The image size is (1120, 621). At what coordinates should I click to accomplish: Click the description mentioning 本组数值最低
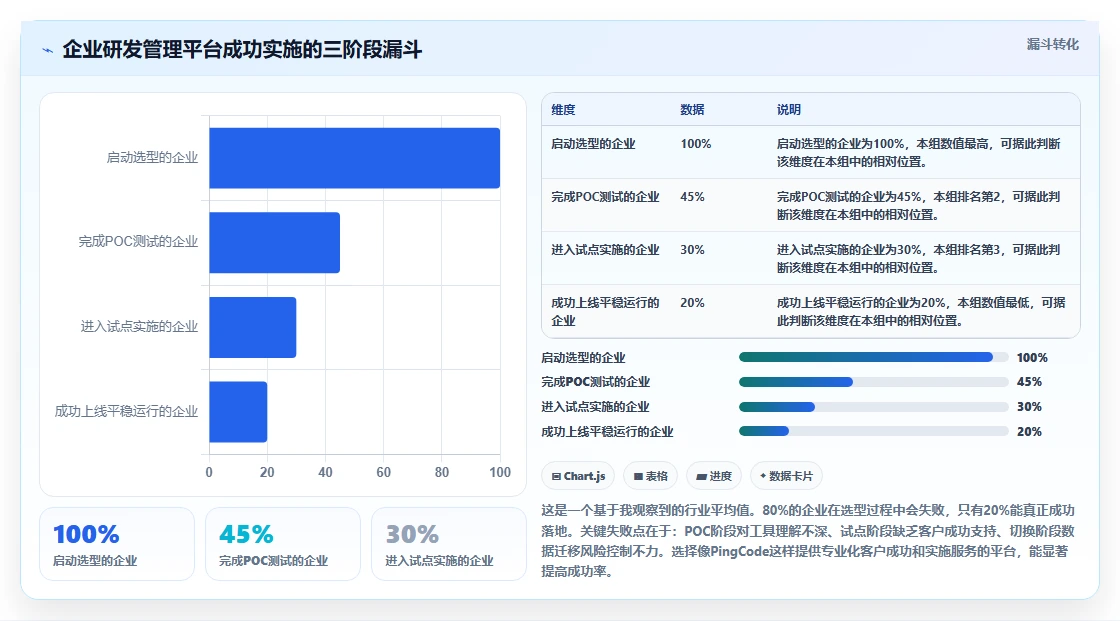tap(921, 312)
